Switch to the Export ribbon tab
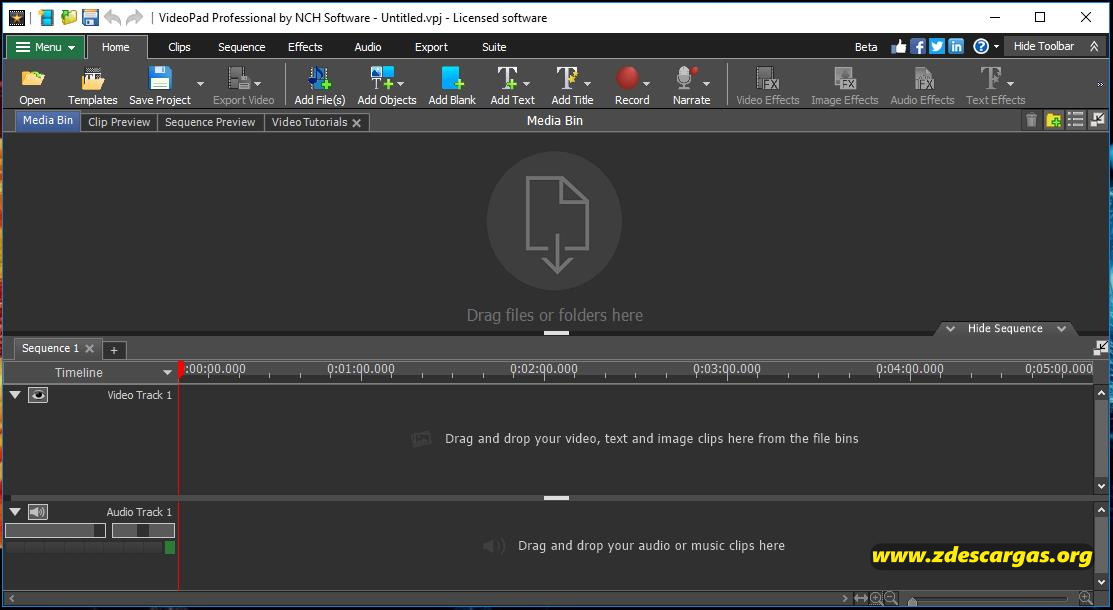The height and width of the screenshot is (610, 1113). (x=431, y=47)
